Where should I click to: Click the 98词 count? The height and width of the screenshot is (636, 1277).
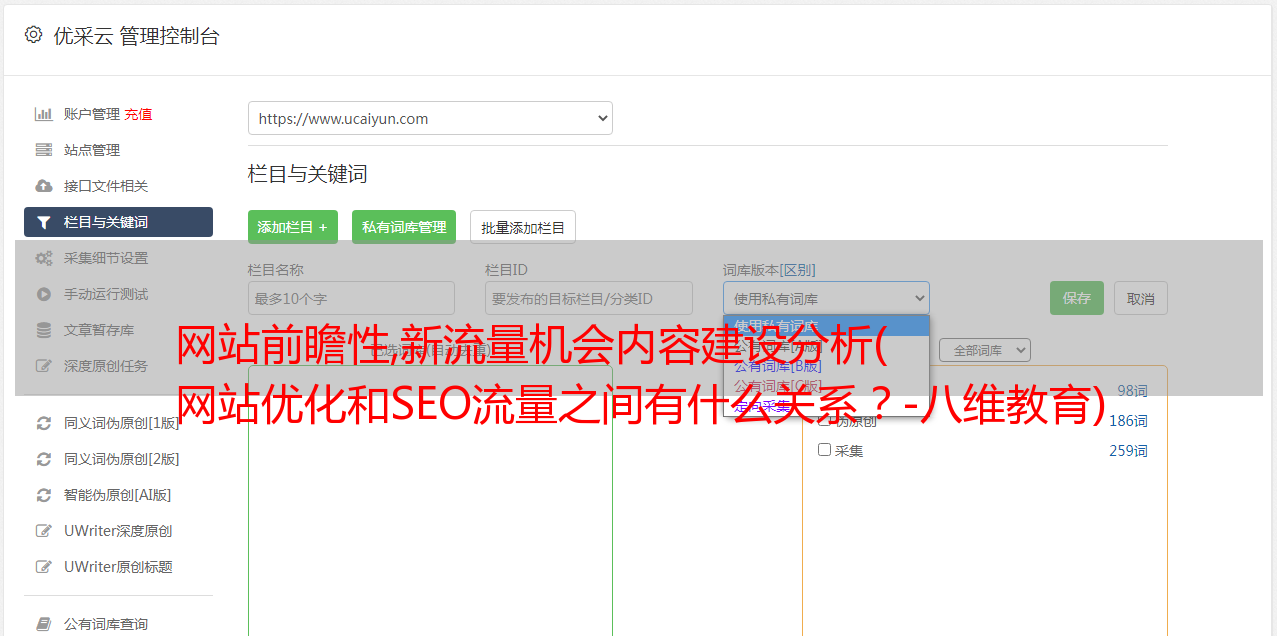click(x=1132, y=391)
